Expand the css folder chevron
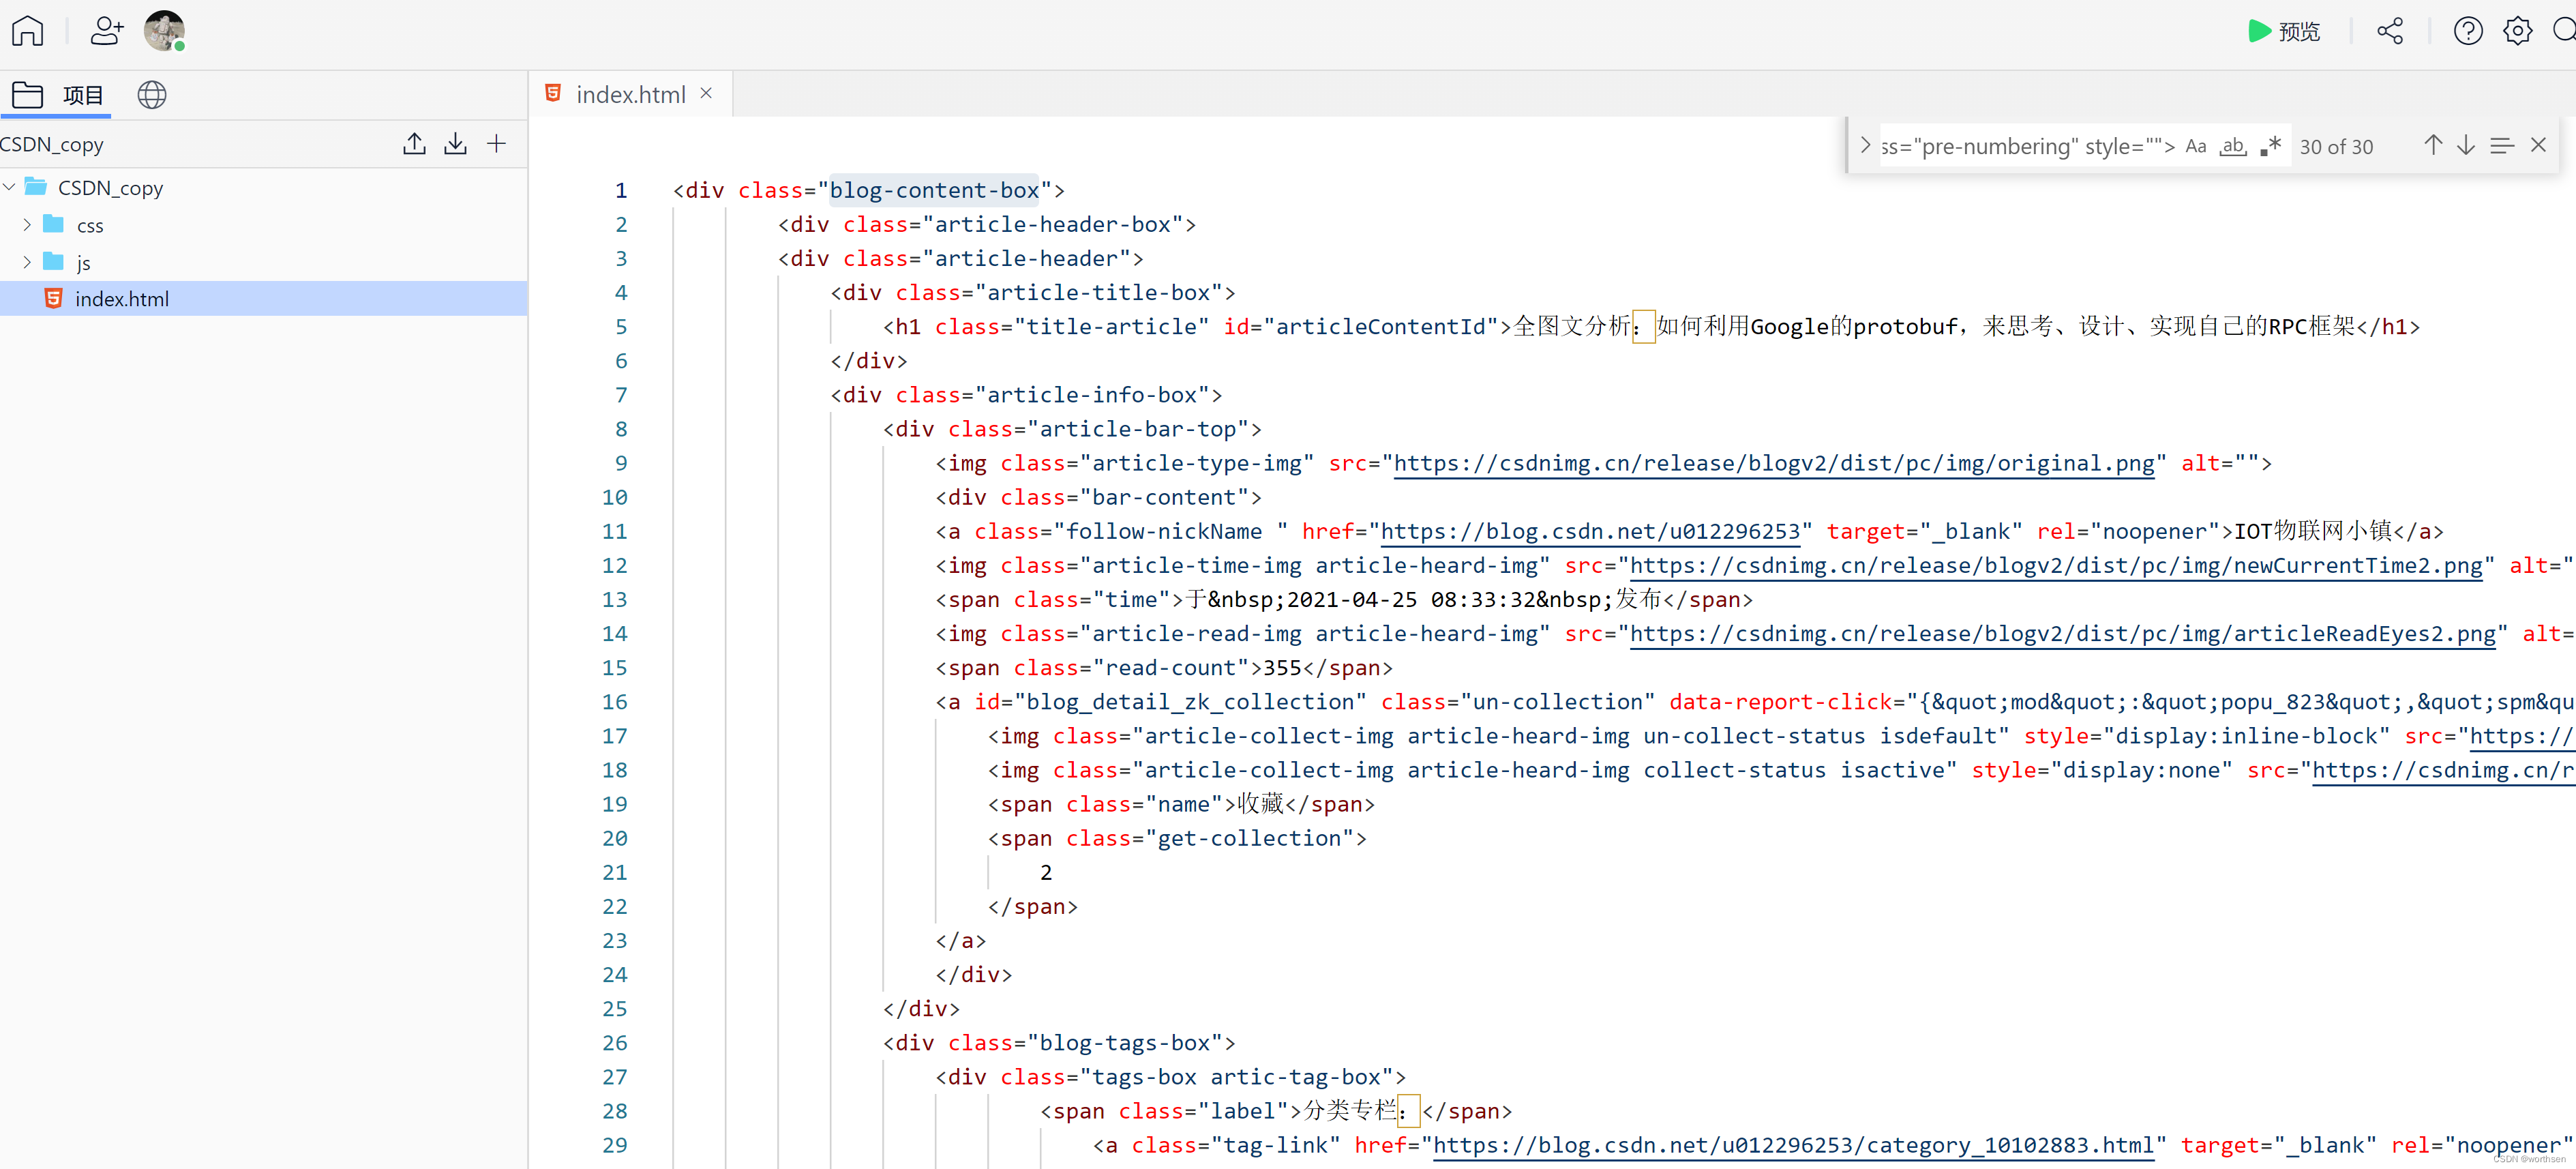2576x1169 pixels. pyautogui.click(x=27, y=225)
